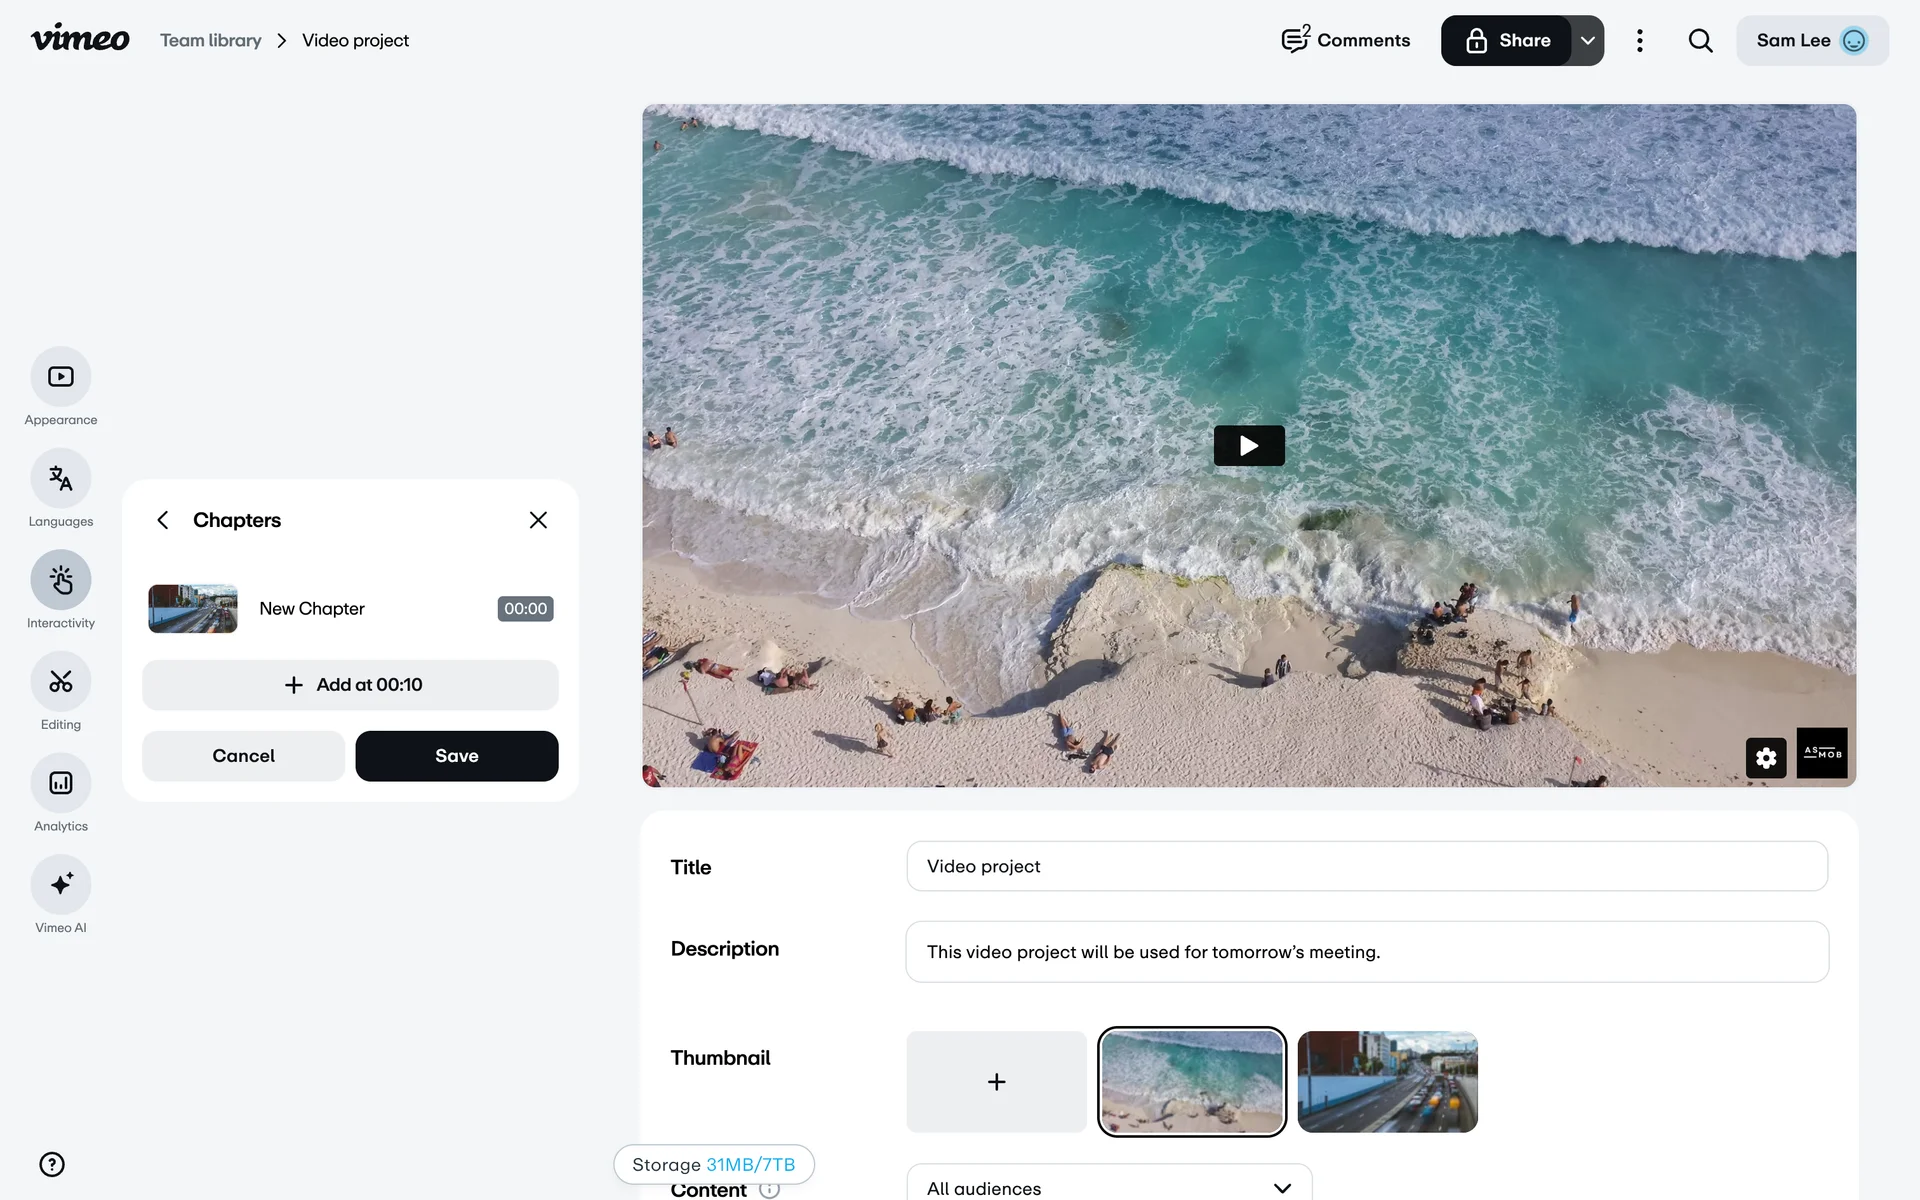Navigate to Team library breadcrumb
Screen dimensions: 1920x1200
click(x=211, y=41)
